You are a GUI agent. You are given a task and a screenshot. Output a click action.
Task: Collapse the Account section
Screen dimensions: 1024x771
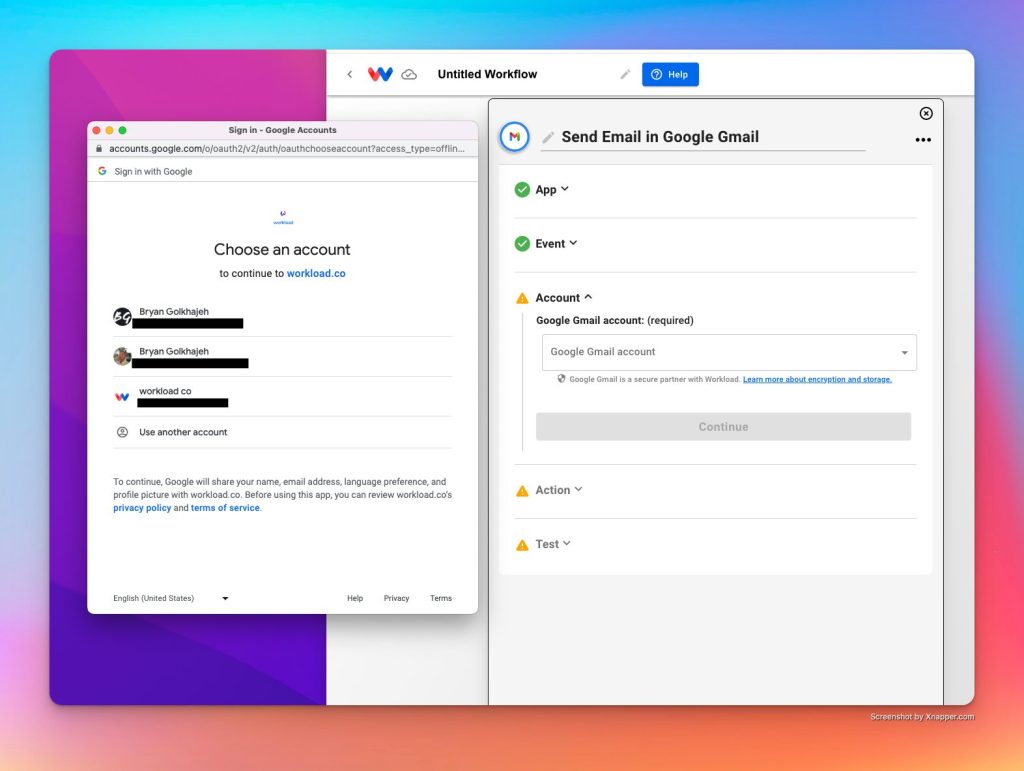[x=564, y=298]
